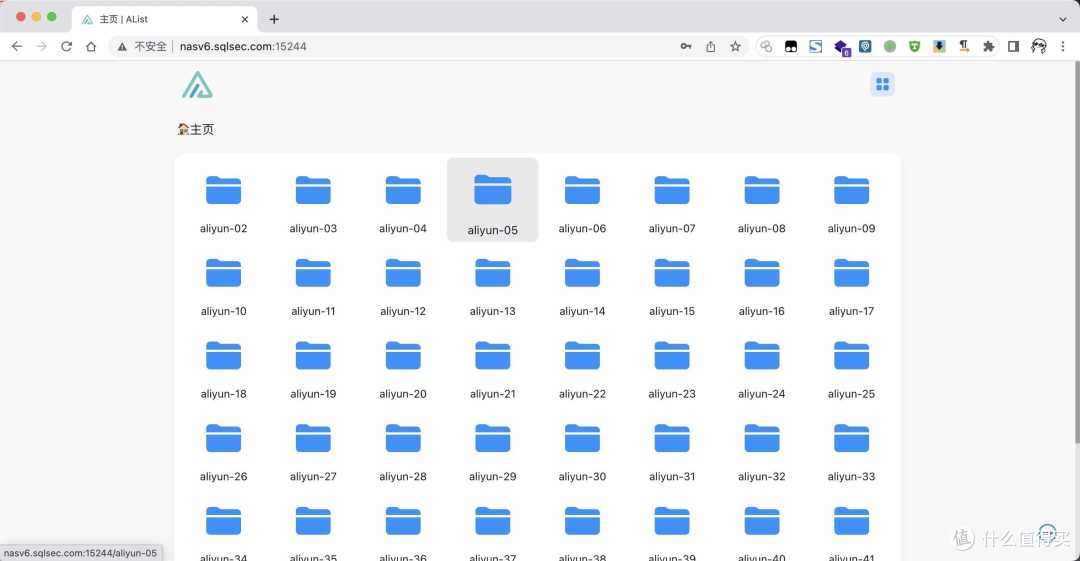Image resolution: width=1080 pixels, height=561 pixels.
Task: Open folder aliyun-17
Action: pyautogui.click(x=851, y=282)
